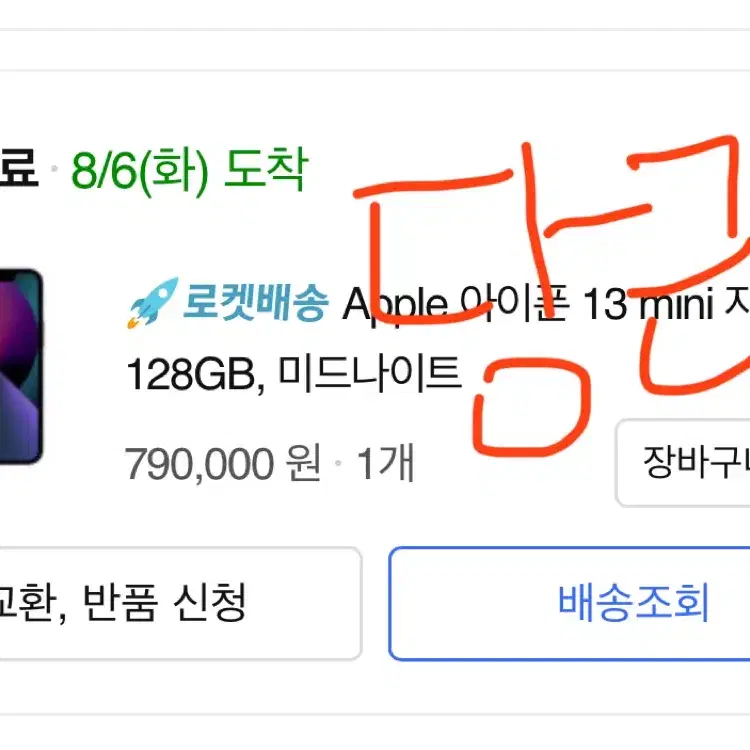Click the blue 로켓배송 badge text
This screenshot has height=750, width=750.
(255, 302)
